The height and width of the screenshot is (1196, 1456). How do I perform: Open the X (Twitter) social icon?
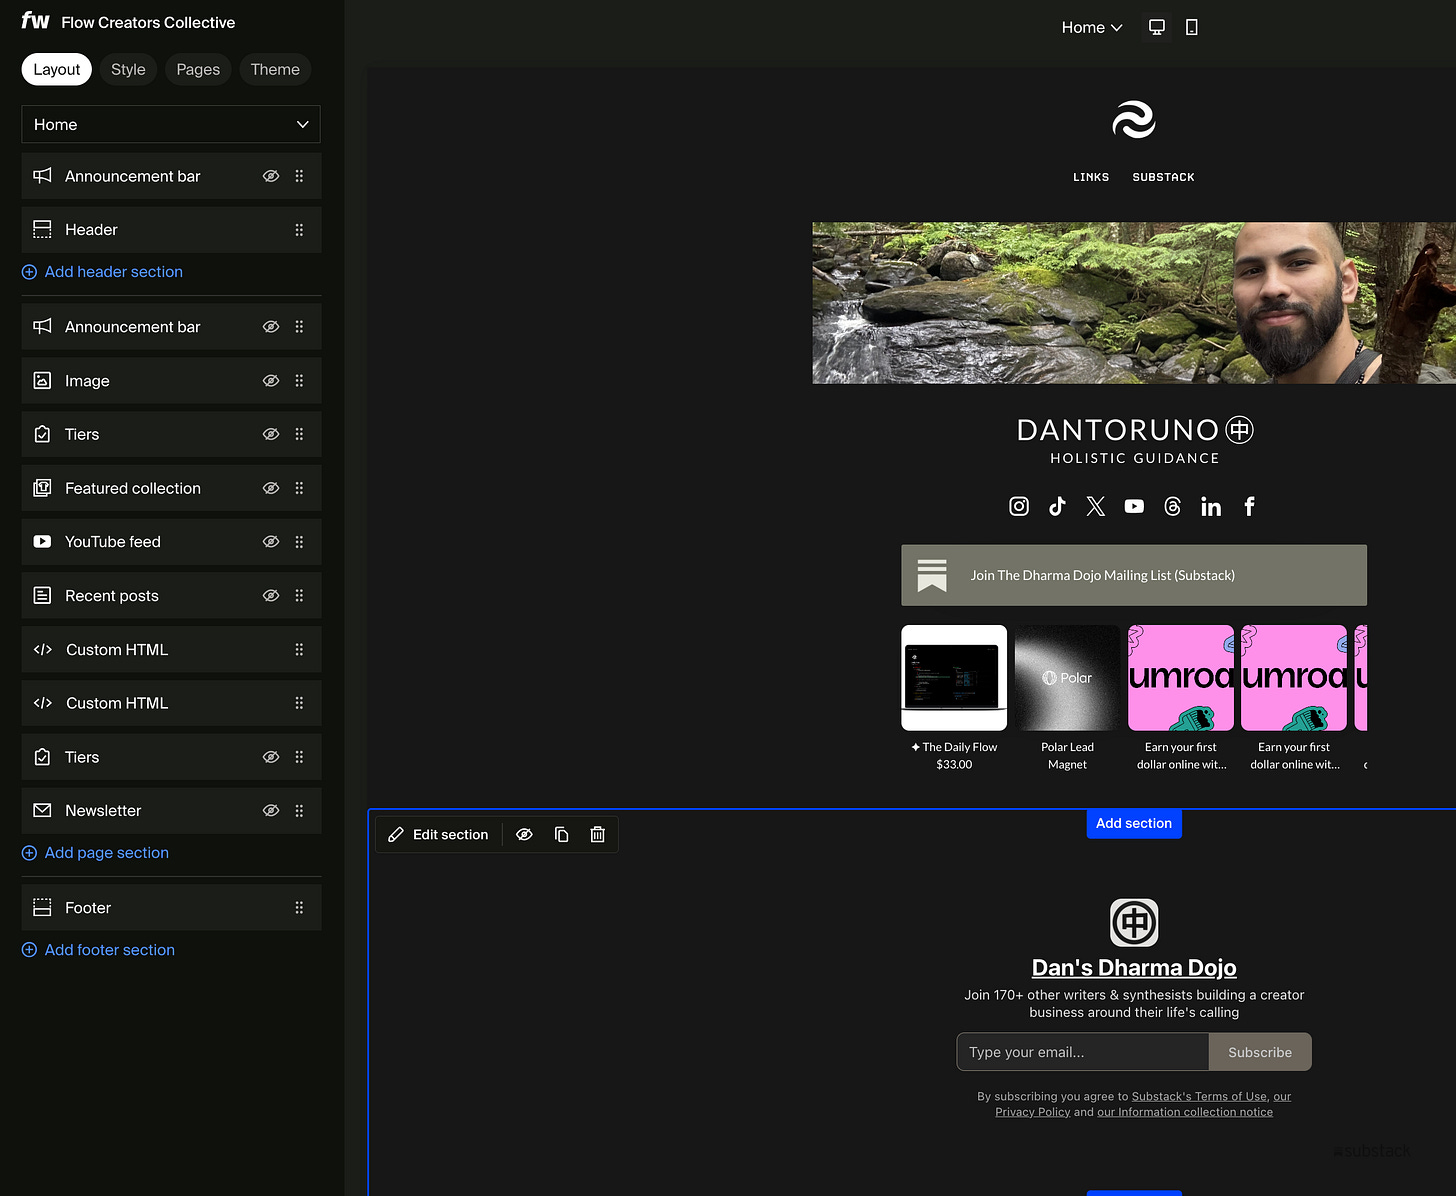[1096, 506]
